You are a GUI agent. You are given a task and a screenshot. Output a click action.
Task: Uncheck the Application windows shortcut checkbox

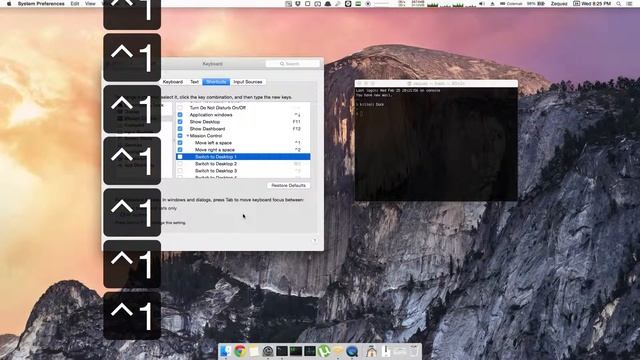point(180,115)
